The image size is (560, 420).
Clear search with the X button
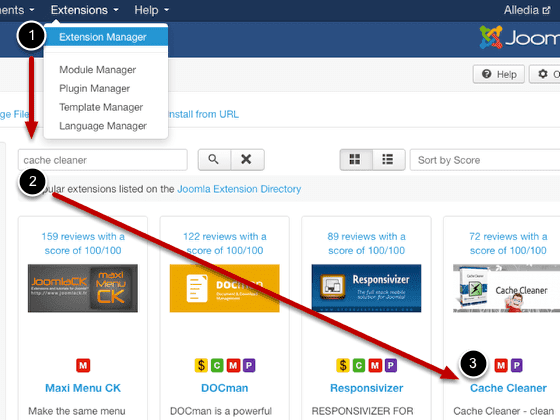point(247,160)
